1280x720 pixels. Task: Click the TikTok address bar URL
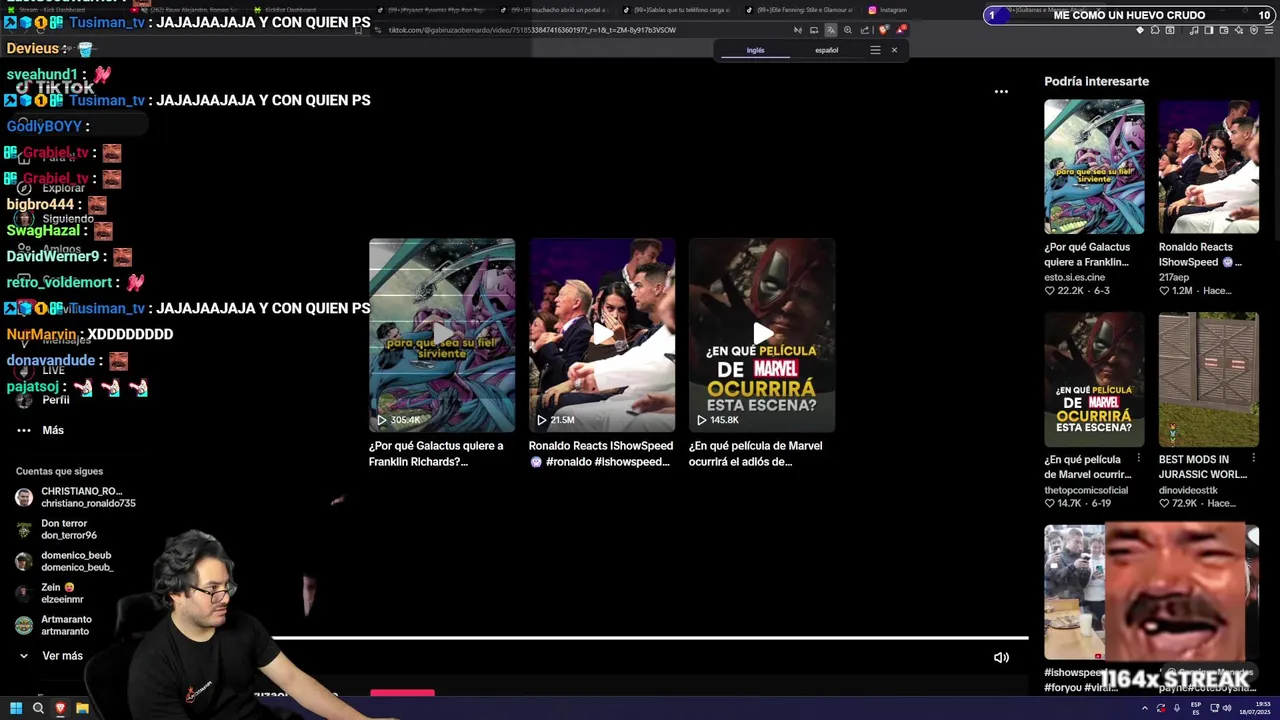(x=532, y=30)
